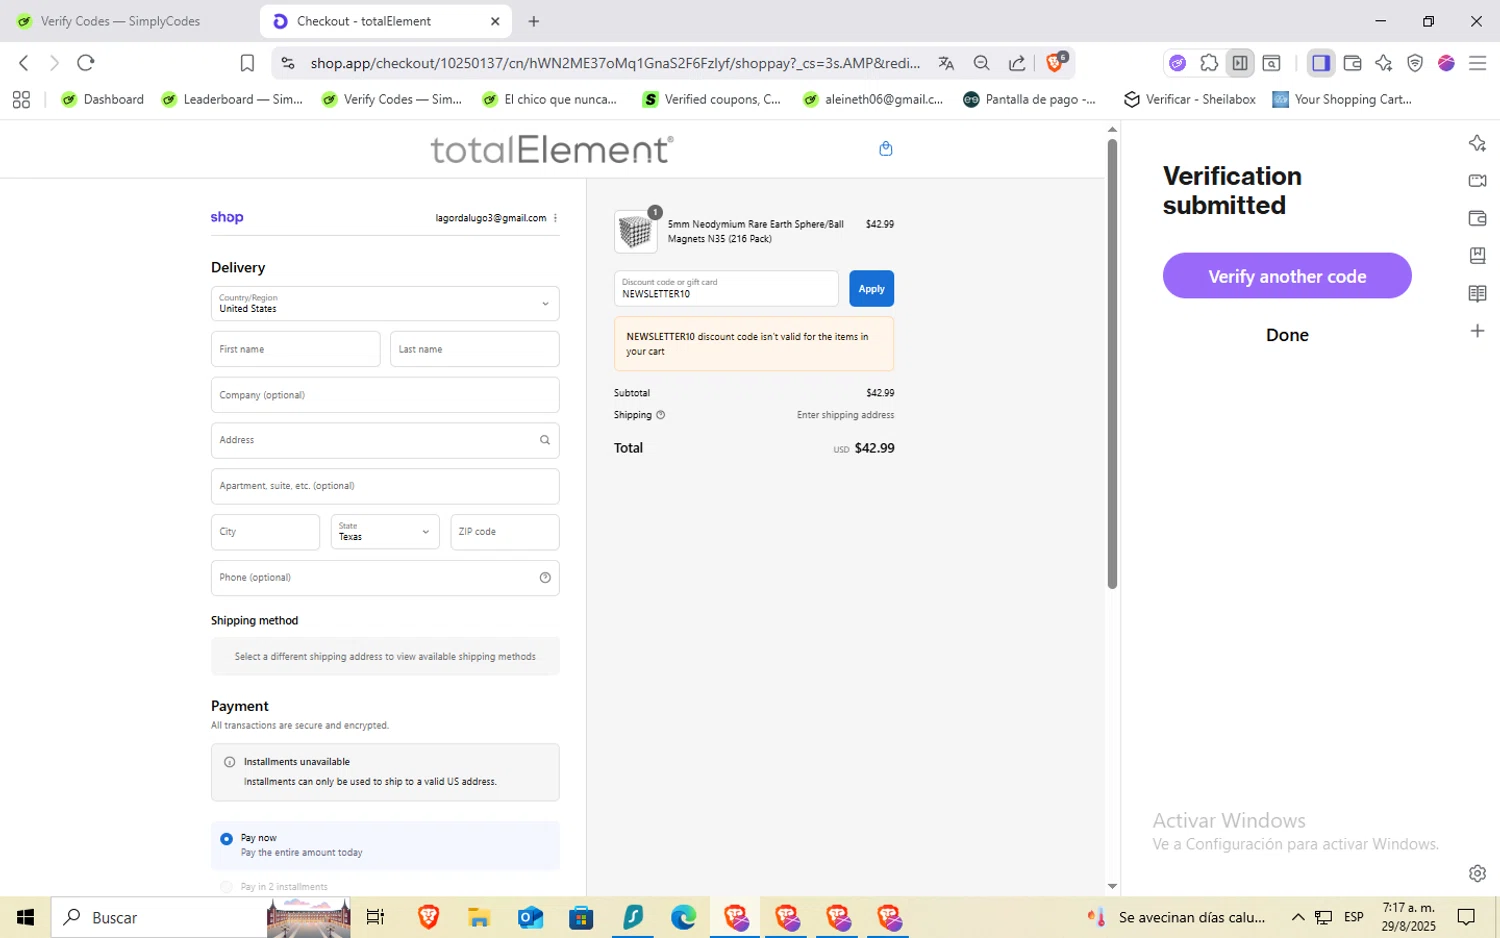This screenshot has width=1500, height=938.
Task: Toggle the sidebar panel icon
Action: tap(1321, 63)
